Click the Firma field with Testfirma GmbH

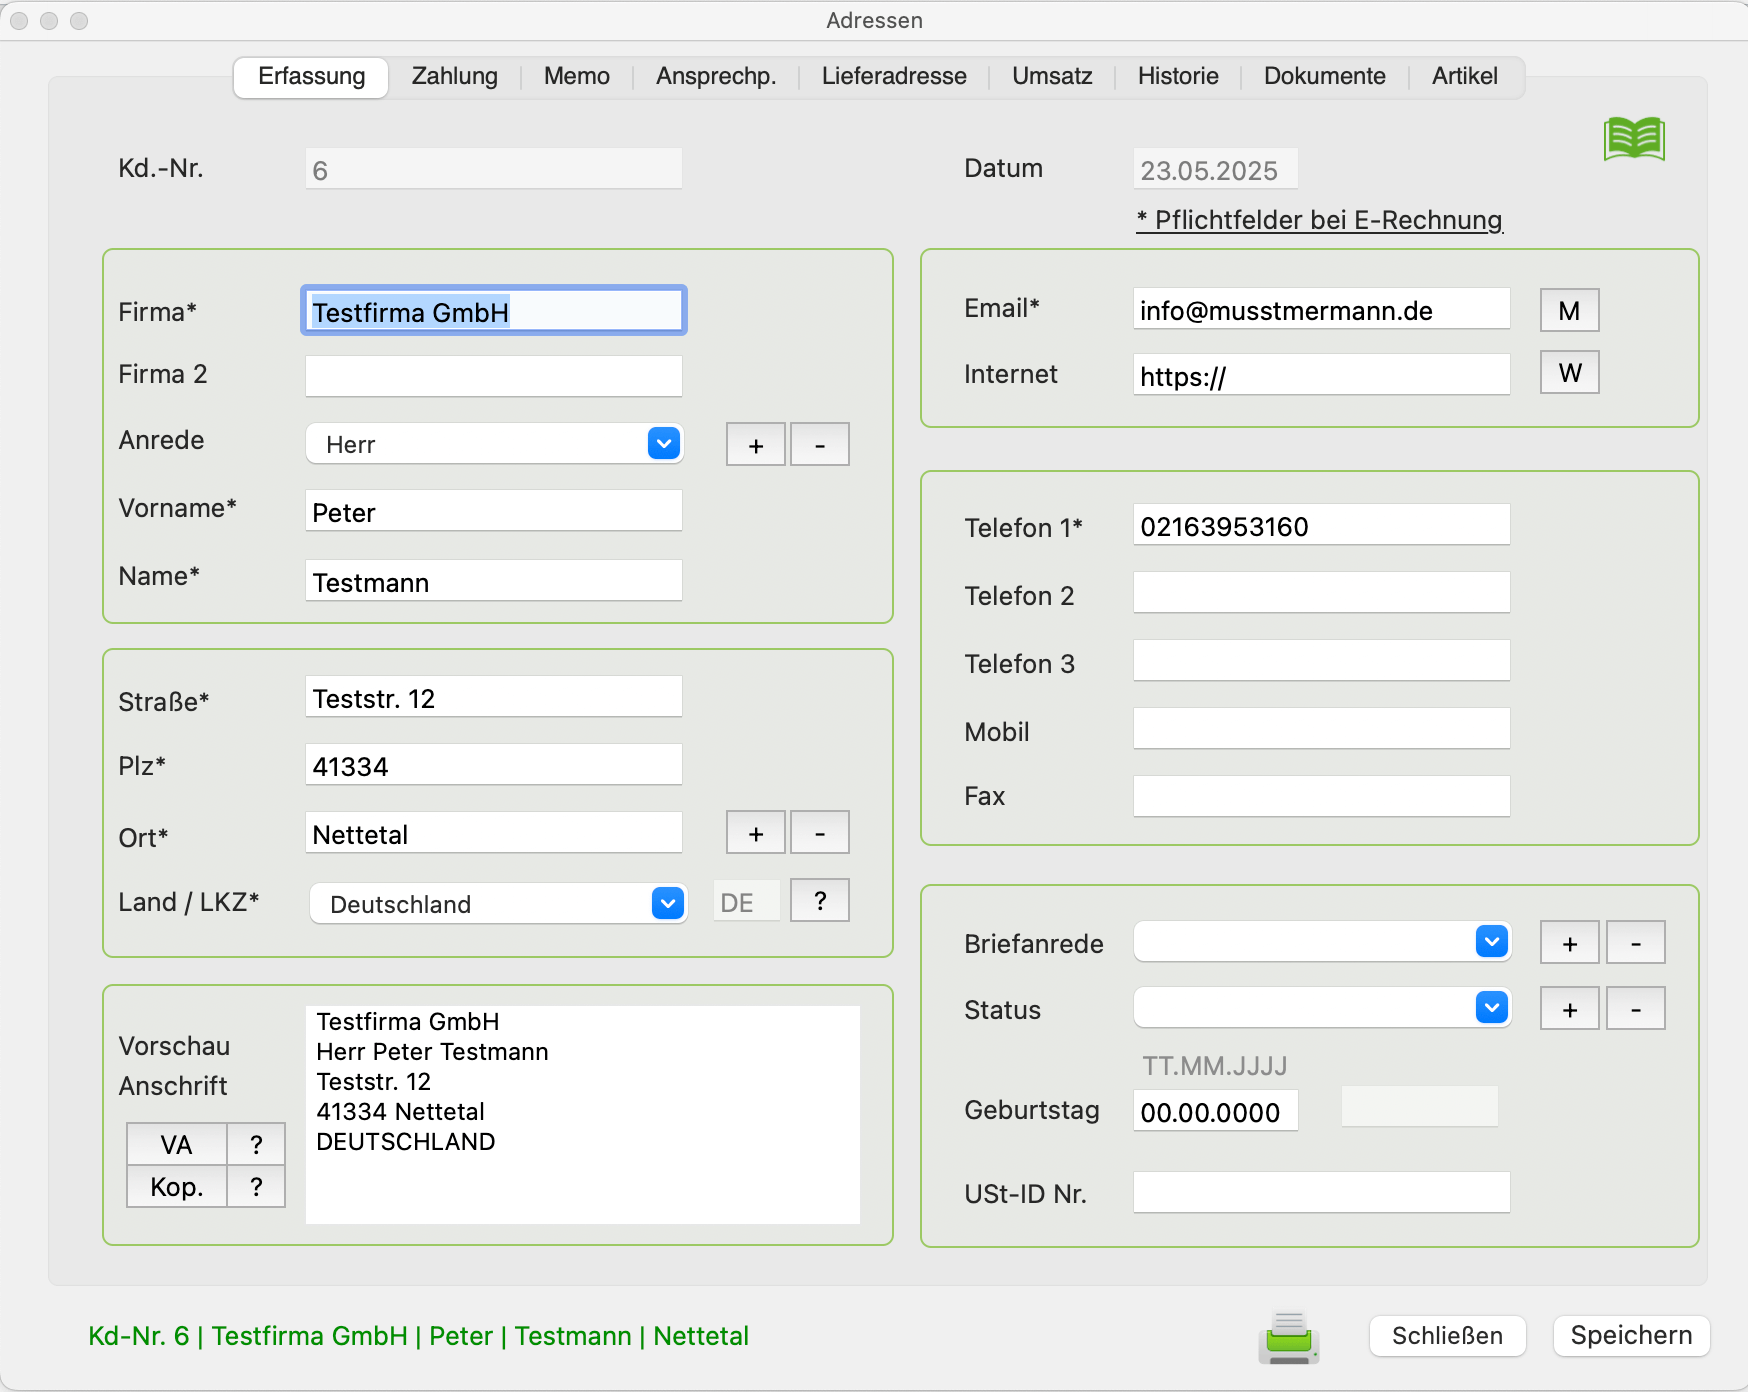coord(494,311)
